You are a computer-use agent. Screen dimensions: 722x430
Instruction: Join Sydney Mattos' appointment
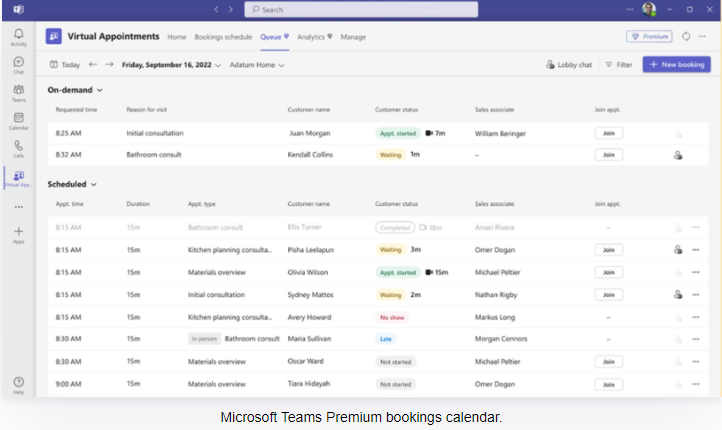609,295
